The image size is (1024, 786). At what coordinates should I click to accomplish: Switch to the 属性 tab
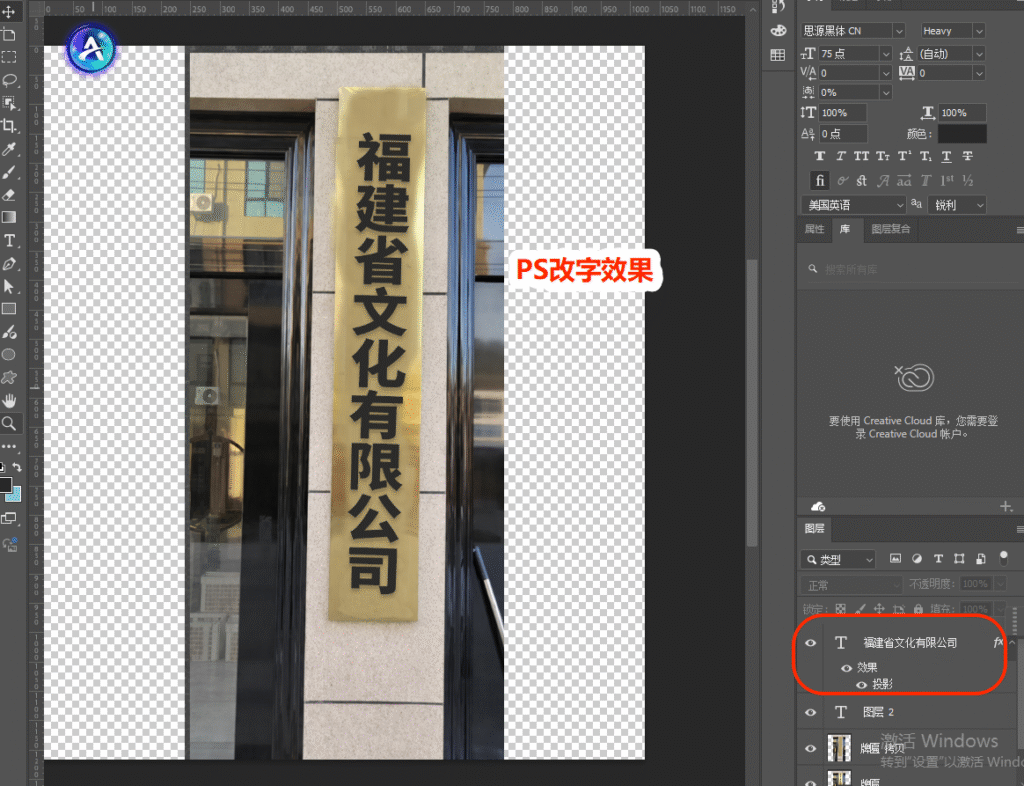[x=814, y=229]
